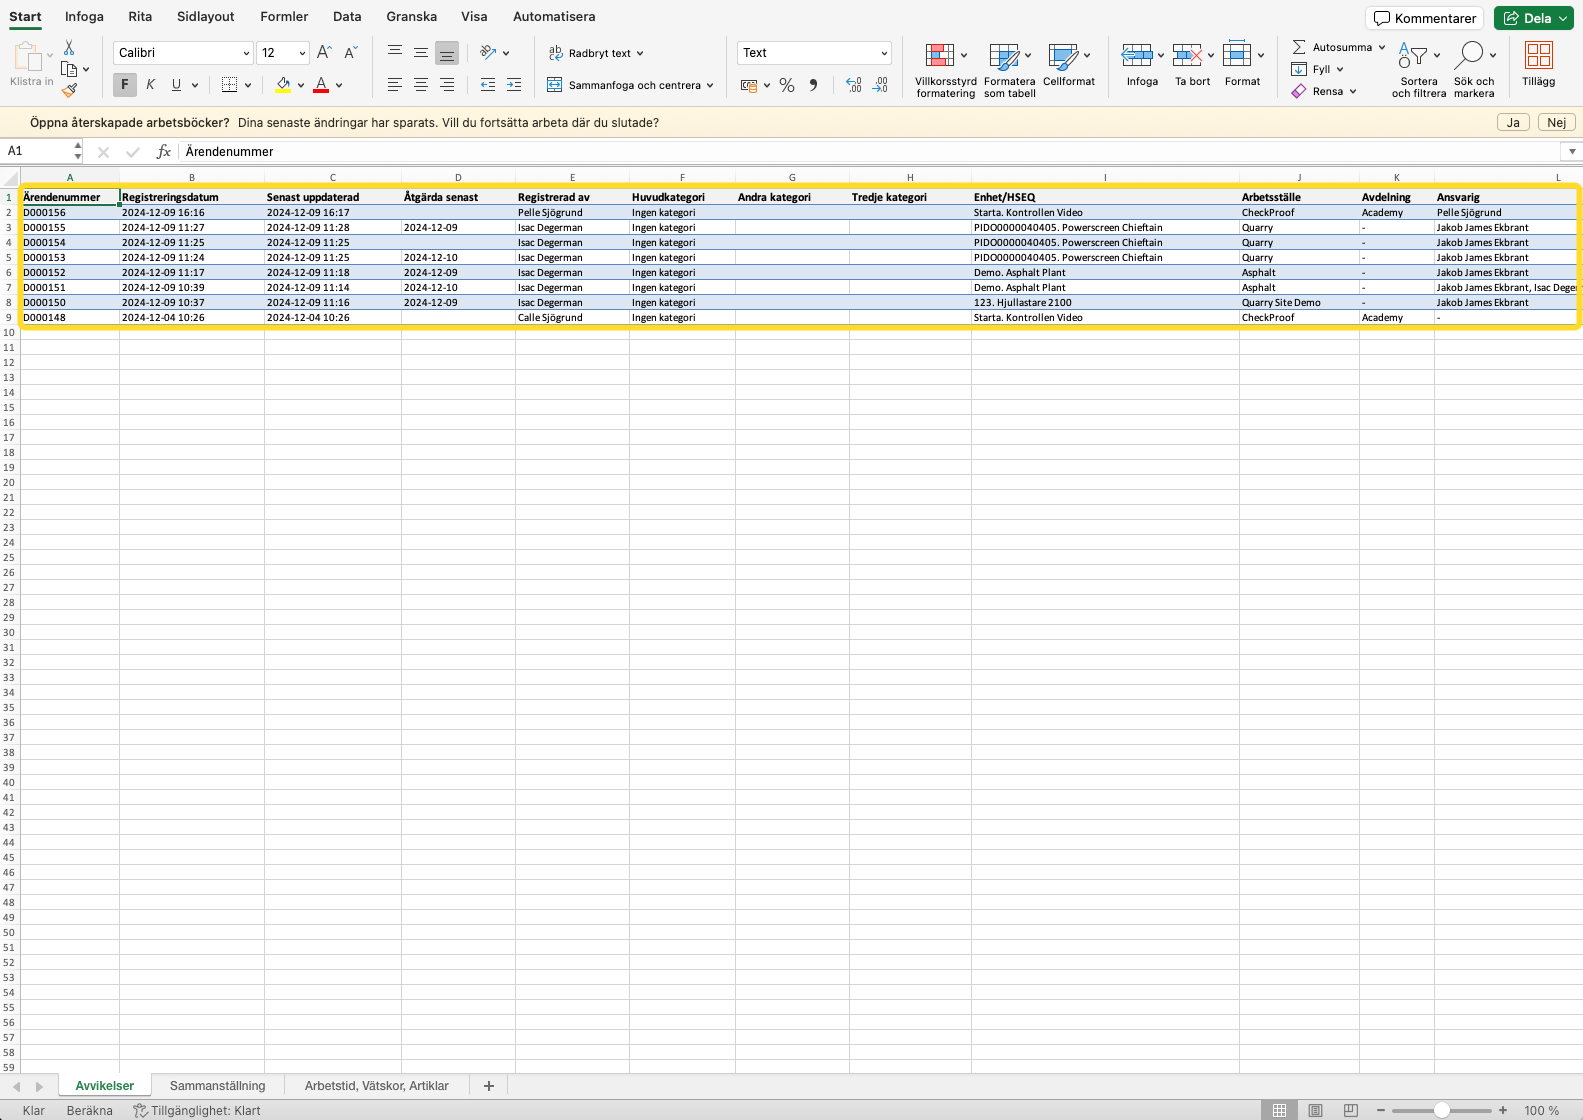Click the insert function fx icon
Image resolution: width=1583 pixels, height=1120 pixels.
pos(164,152)
